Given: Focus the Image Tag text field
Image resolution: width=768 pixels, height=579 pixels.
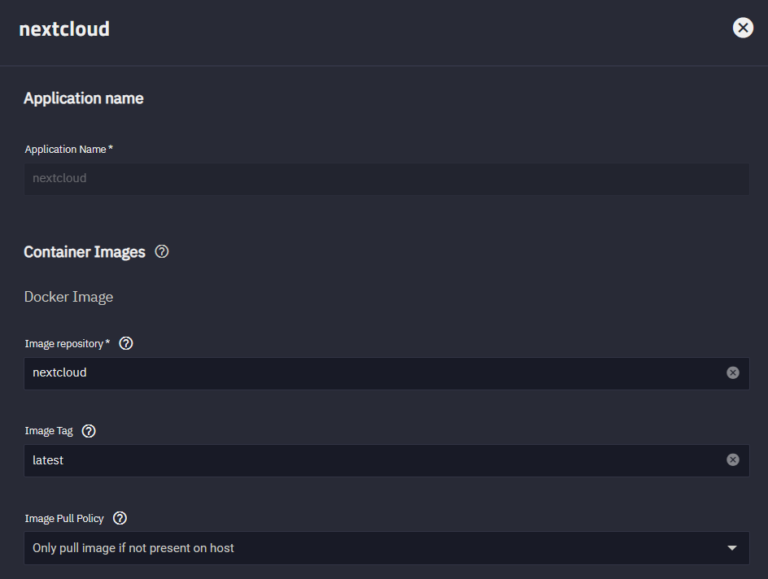Looking at the screenshot, I should (370, 460).
